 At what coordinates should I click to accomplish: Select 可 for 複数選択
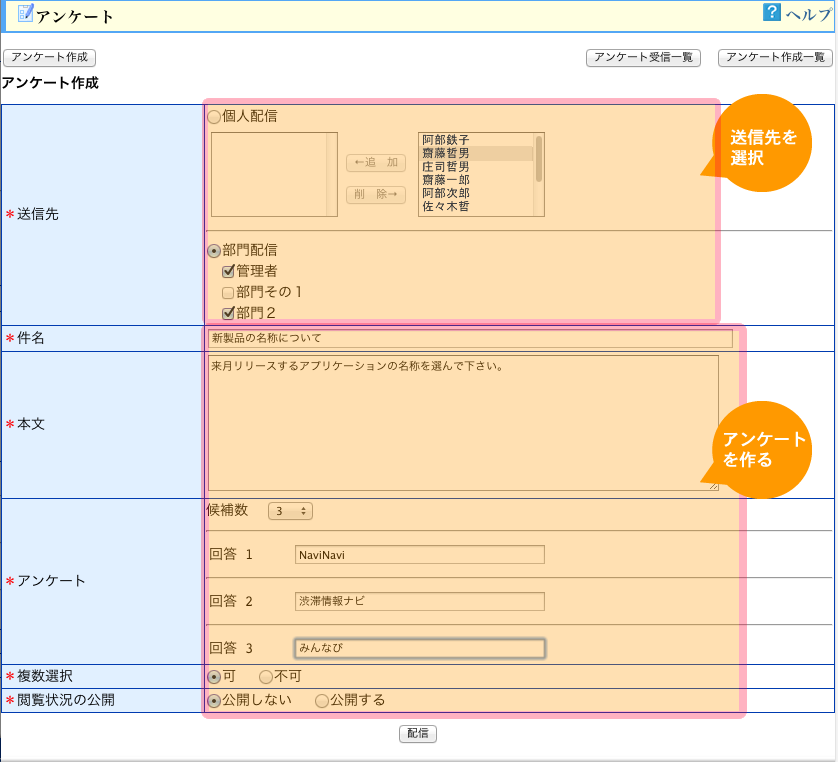coord(214,677)
